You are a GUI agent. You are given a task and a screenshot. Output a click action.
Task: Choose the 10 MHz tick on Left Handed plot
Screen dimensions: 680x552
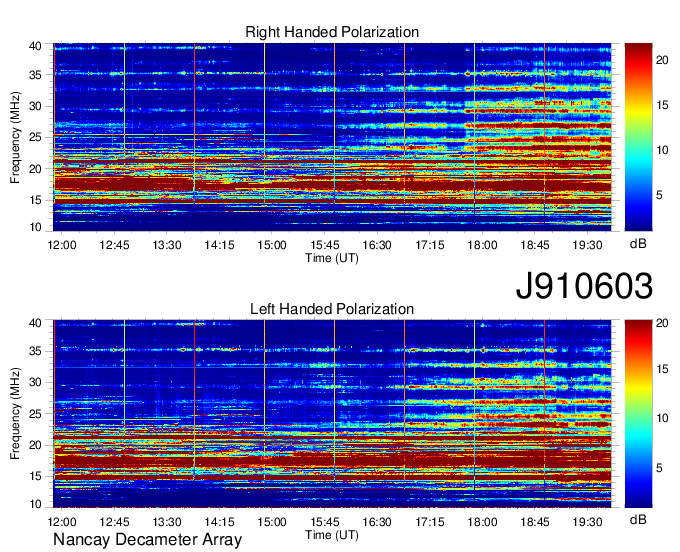[35, 504]
